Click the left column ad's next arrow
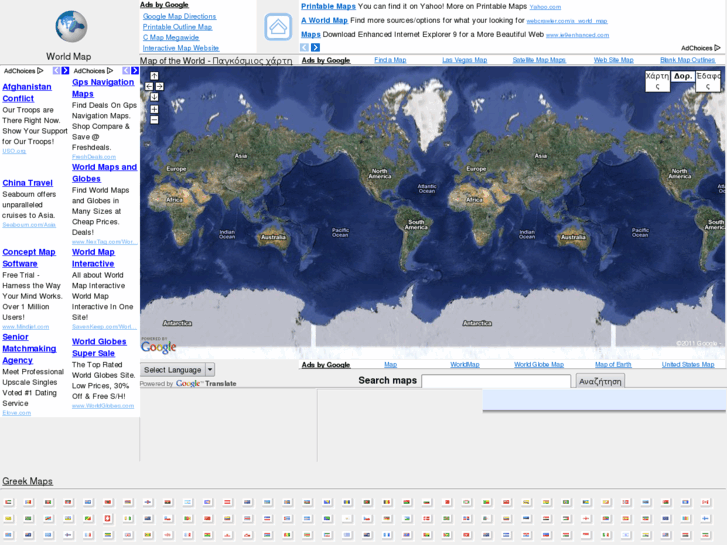The height and width of the screenshot is (545, 727). 65,71
